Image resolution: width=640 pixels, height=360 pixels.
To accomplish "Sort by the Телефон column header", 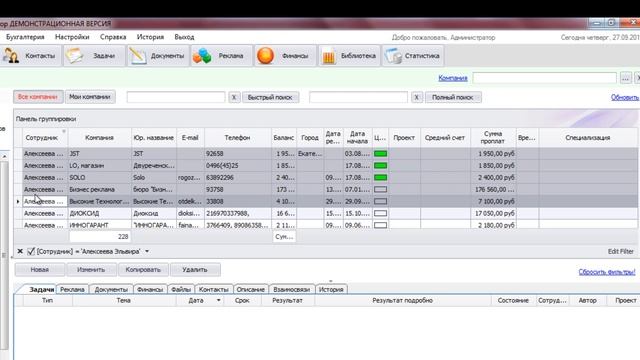I will coord(238,138).
